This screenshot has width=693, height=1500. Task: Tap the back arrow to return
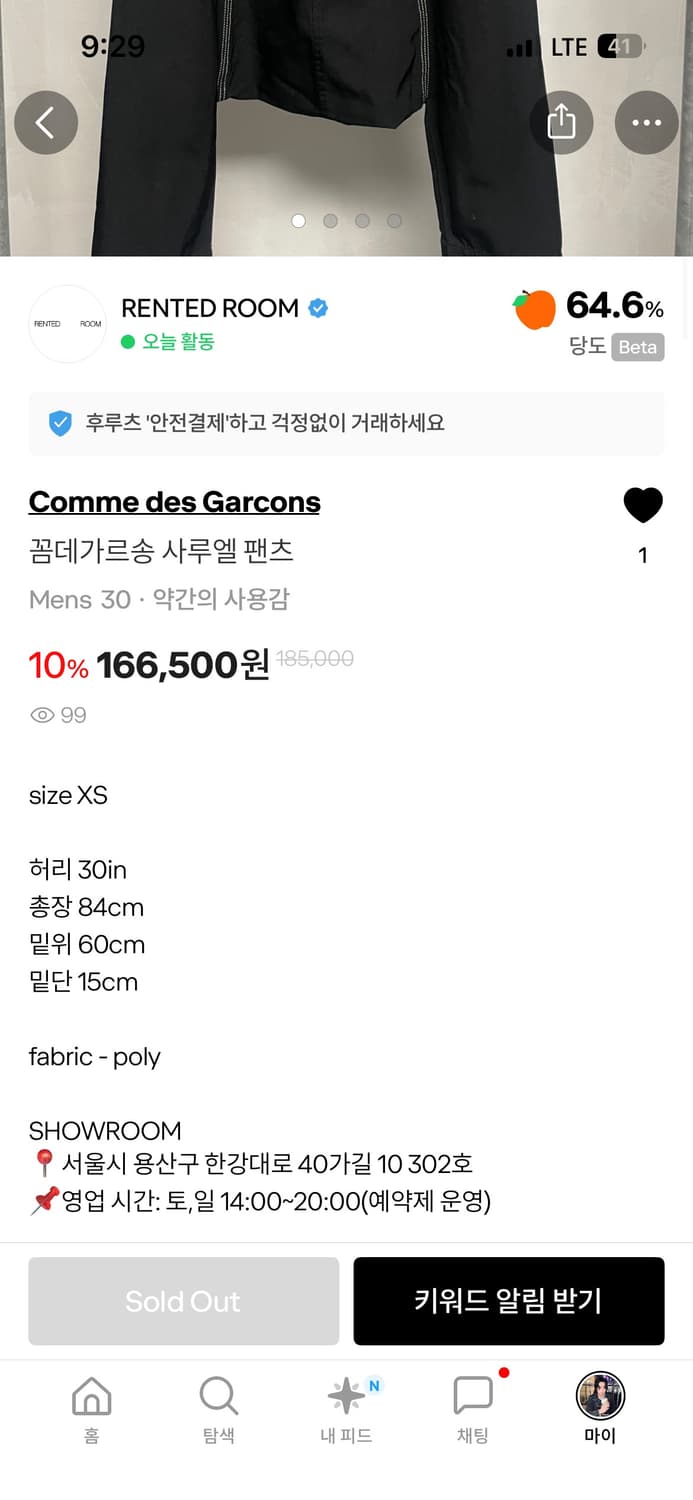pyautogui.click(x=46, y=122)
